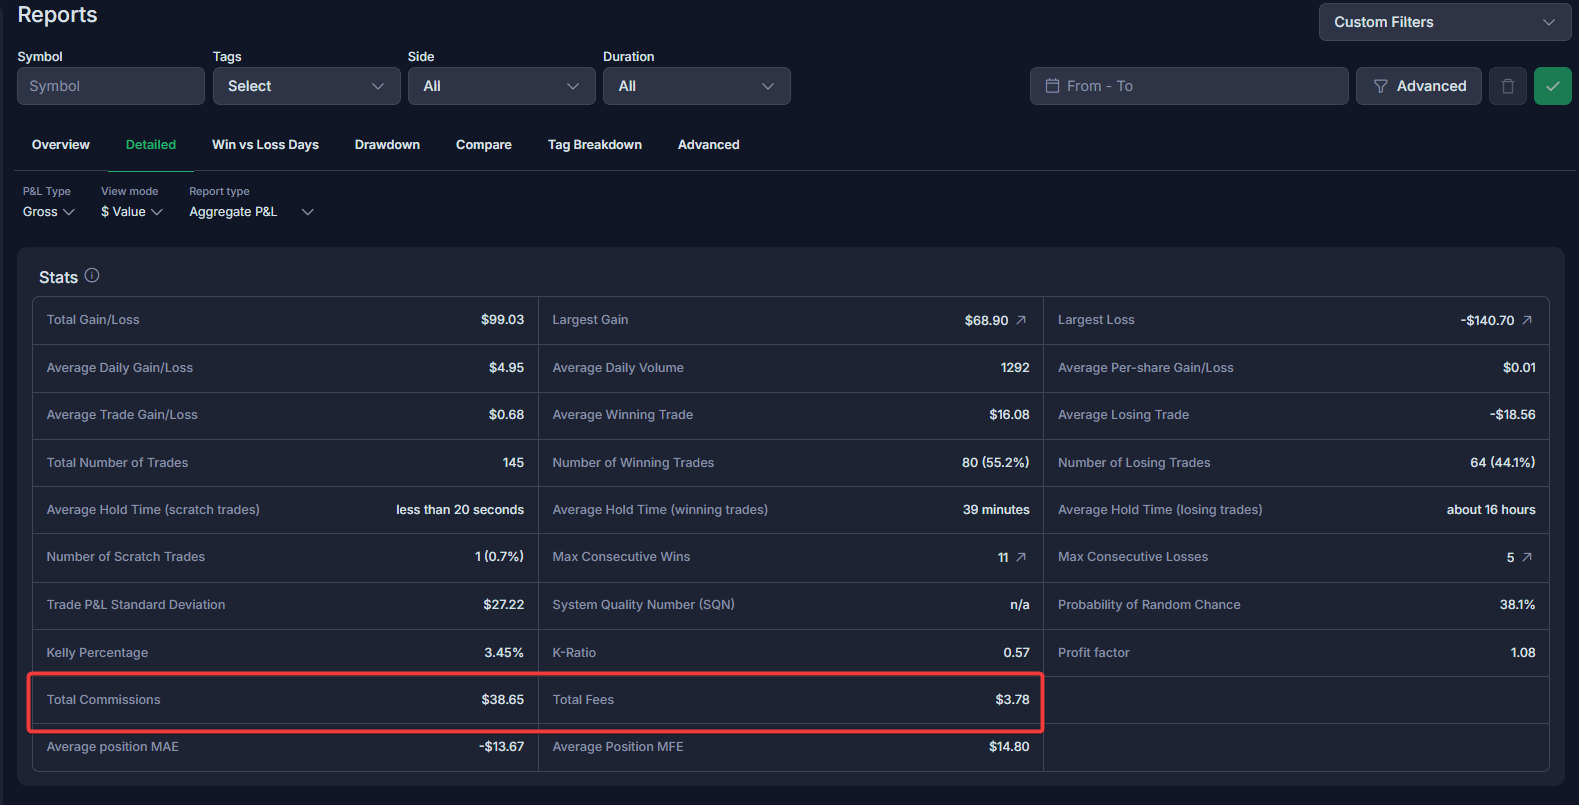Click the Total Gain/Loss value $99.03
The image size is (1579, 805).
502,320
